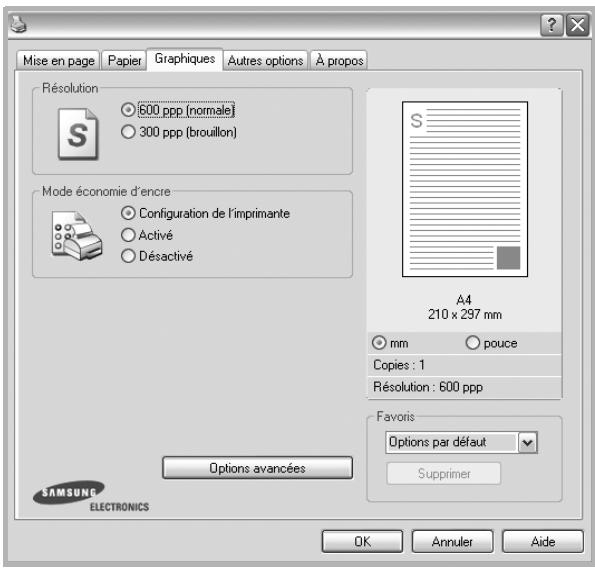Click the 'Résolution : 600 ppp' text
This screenshot has width=595, height=570.
click(x=428, y=387)
